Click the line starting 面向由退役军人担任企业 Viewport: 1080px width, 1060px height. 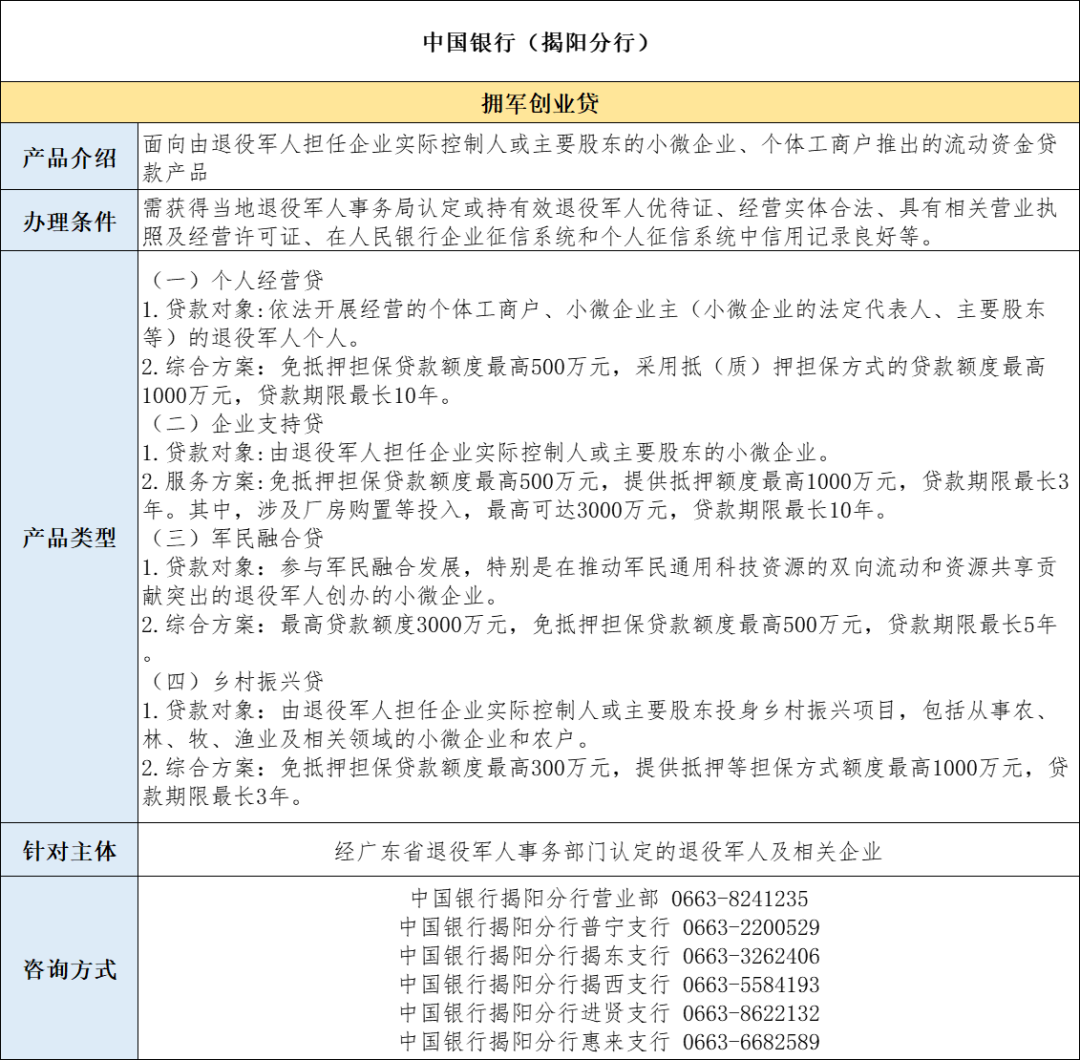coord(599,144)
